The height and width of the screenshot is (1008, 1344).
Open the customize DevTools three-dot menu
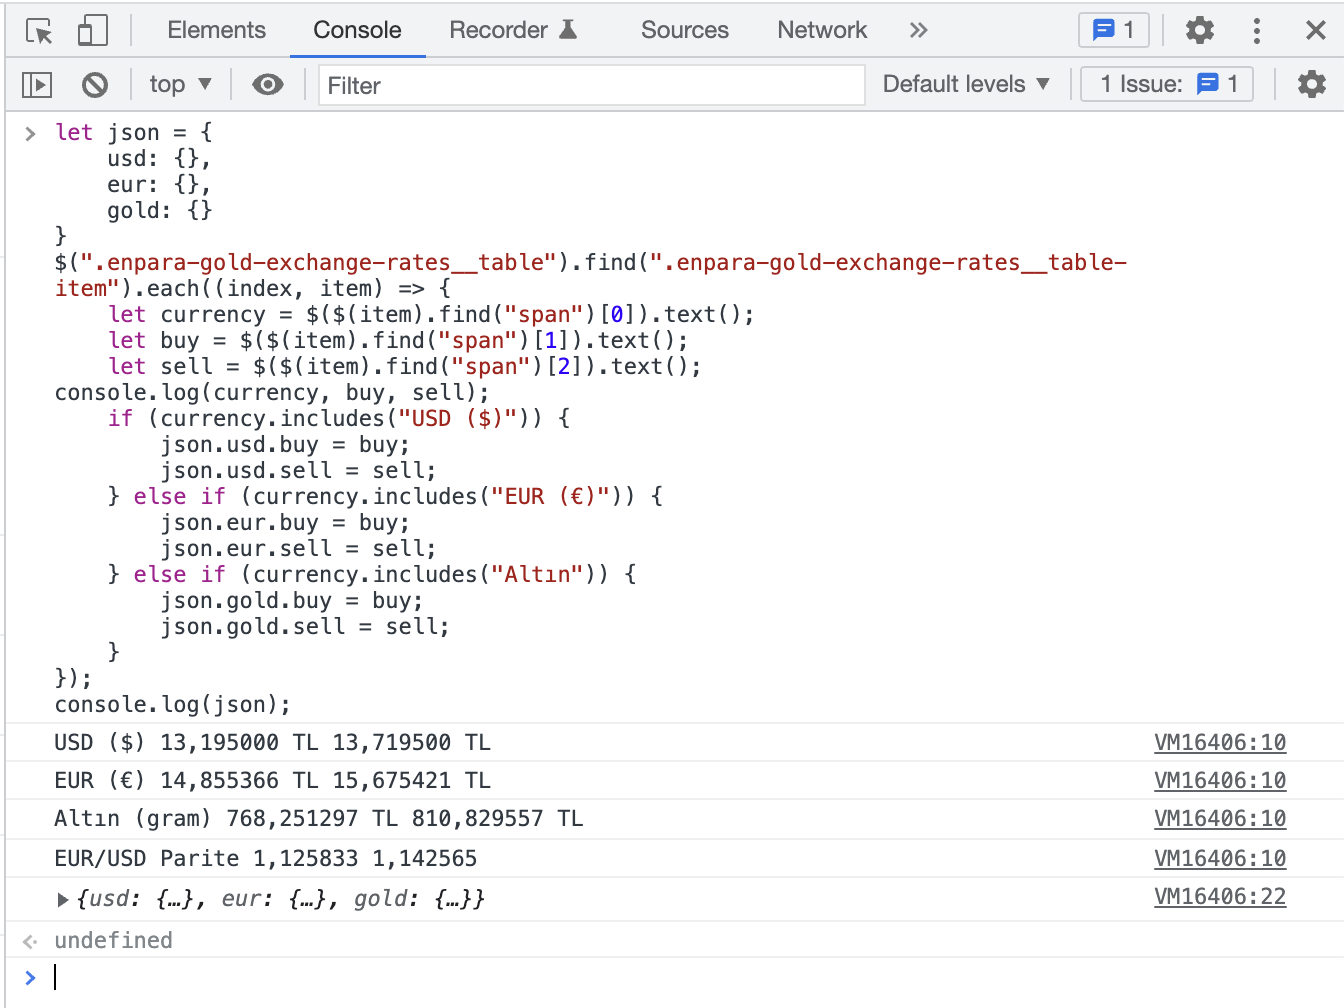coord(1257,30)
